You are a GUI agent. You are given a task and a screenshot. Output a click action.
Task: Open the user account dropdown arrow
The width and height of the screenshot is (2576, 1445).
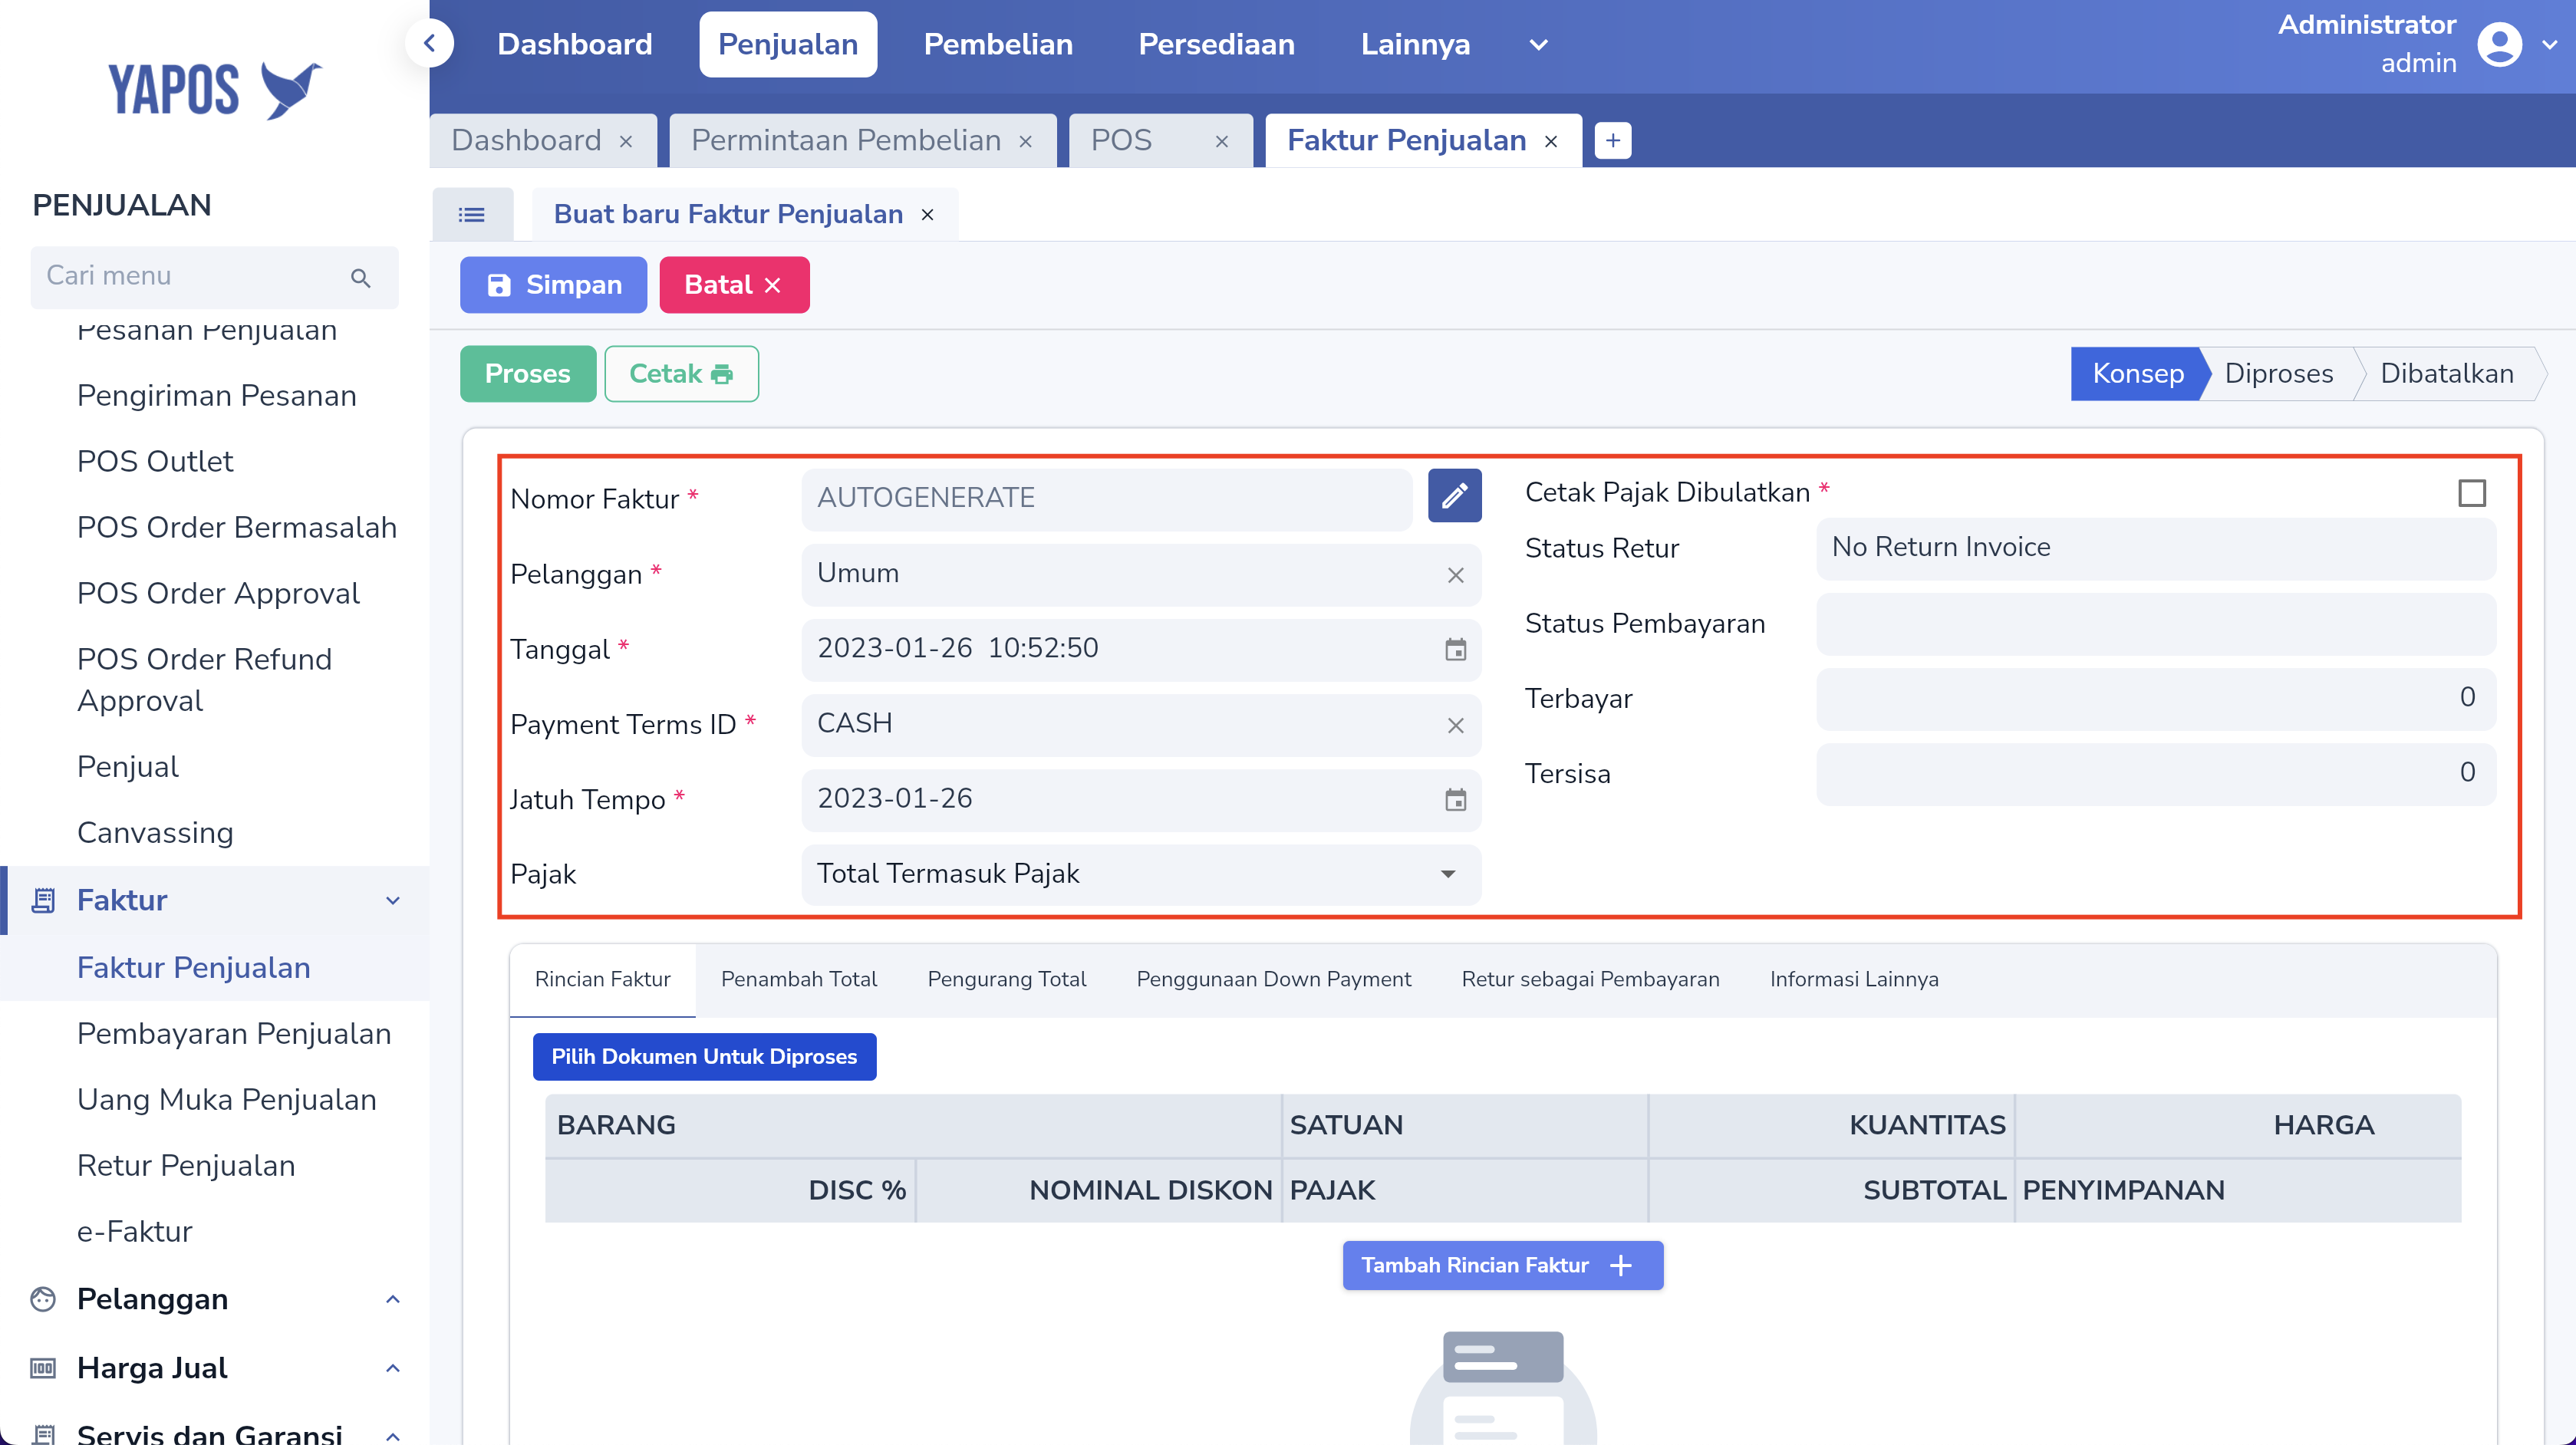[x=2549, y=44]
